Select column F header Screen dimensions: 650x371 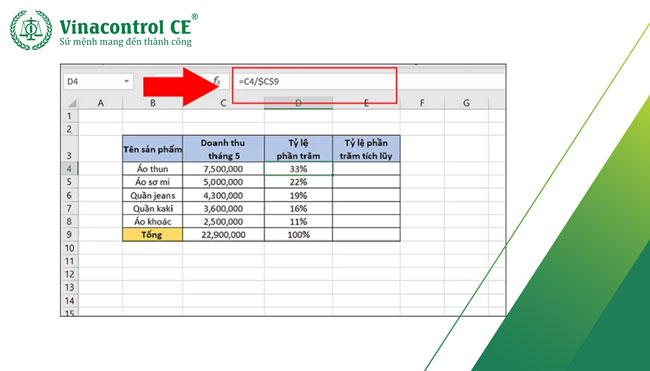[x=422, y=103]
